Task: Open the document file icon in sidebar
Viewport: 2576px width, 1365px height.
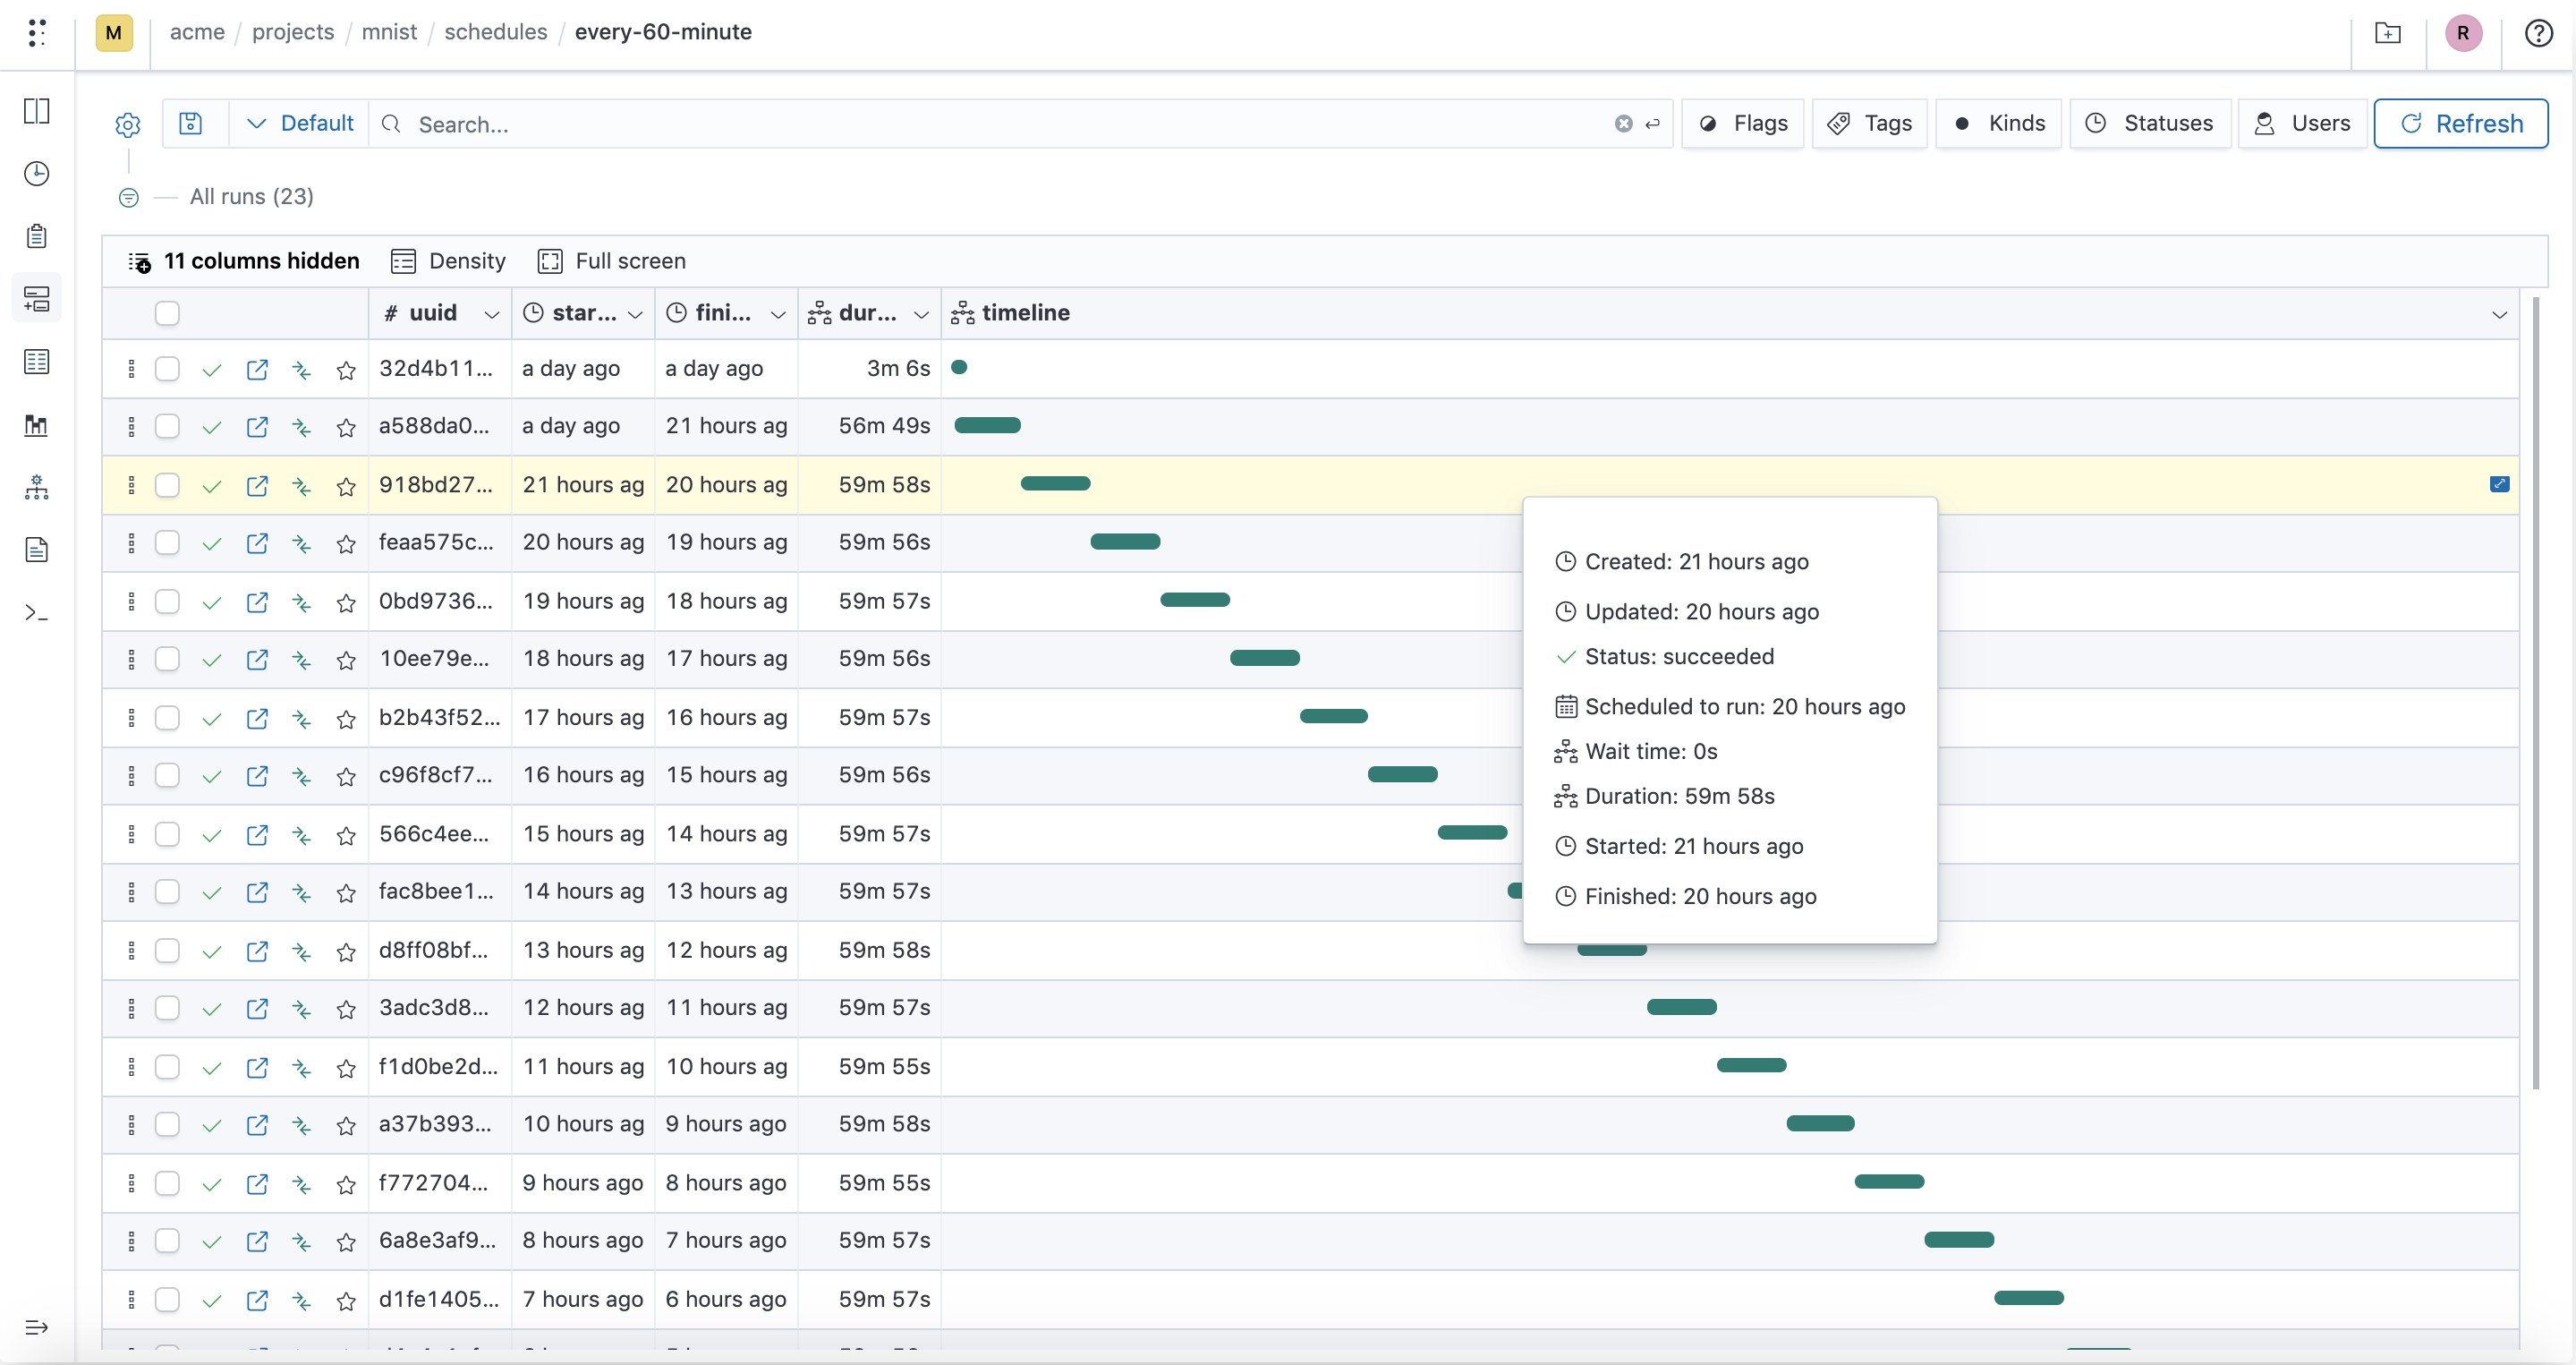Action: pyautogui.click(x=37, y=549)
